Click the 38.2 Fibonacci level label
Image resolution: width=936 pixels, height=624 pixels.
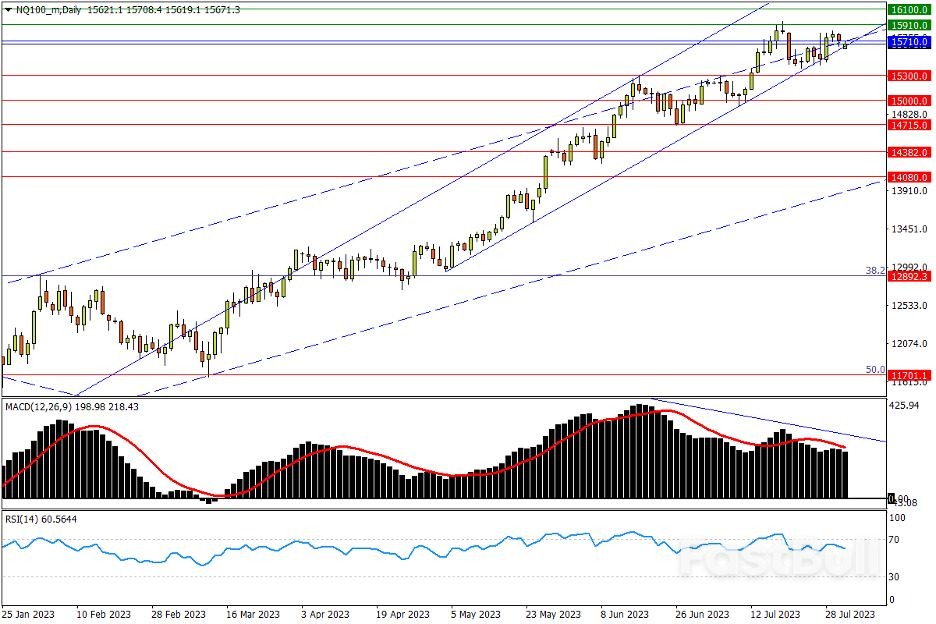click(x=873, y=270)
